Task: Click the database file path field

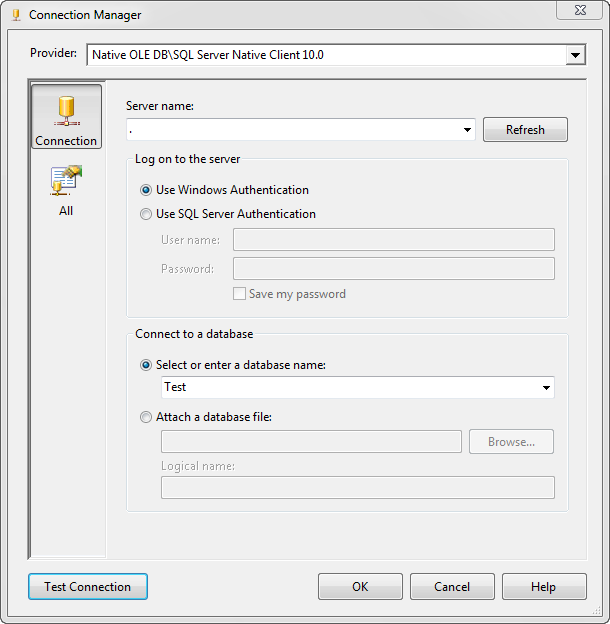Action: (311, 441)
